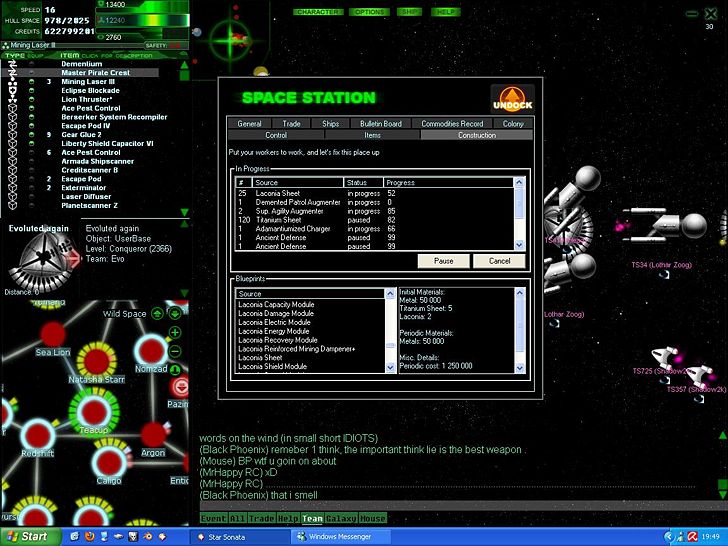
Task: Click the red close-map icon near Pazin
Action: (180, 387)
